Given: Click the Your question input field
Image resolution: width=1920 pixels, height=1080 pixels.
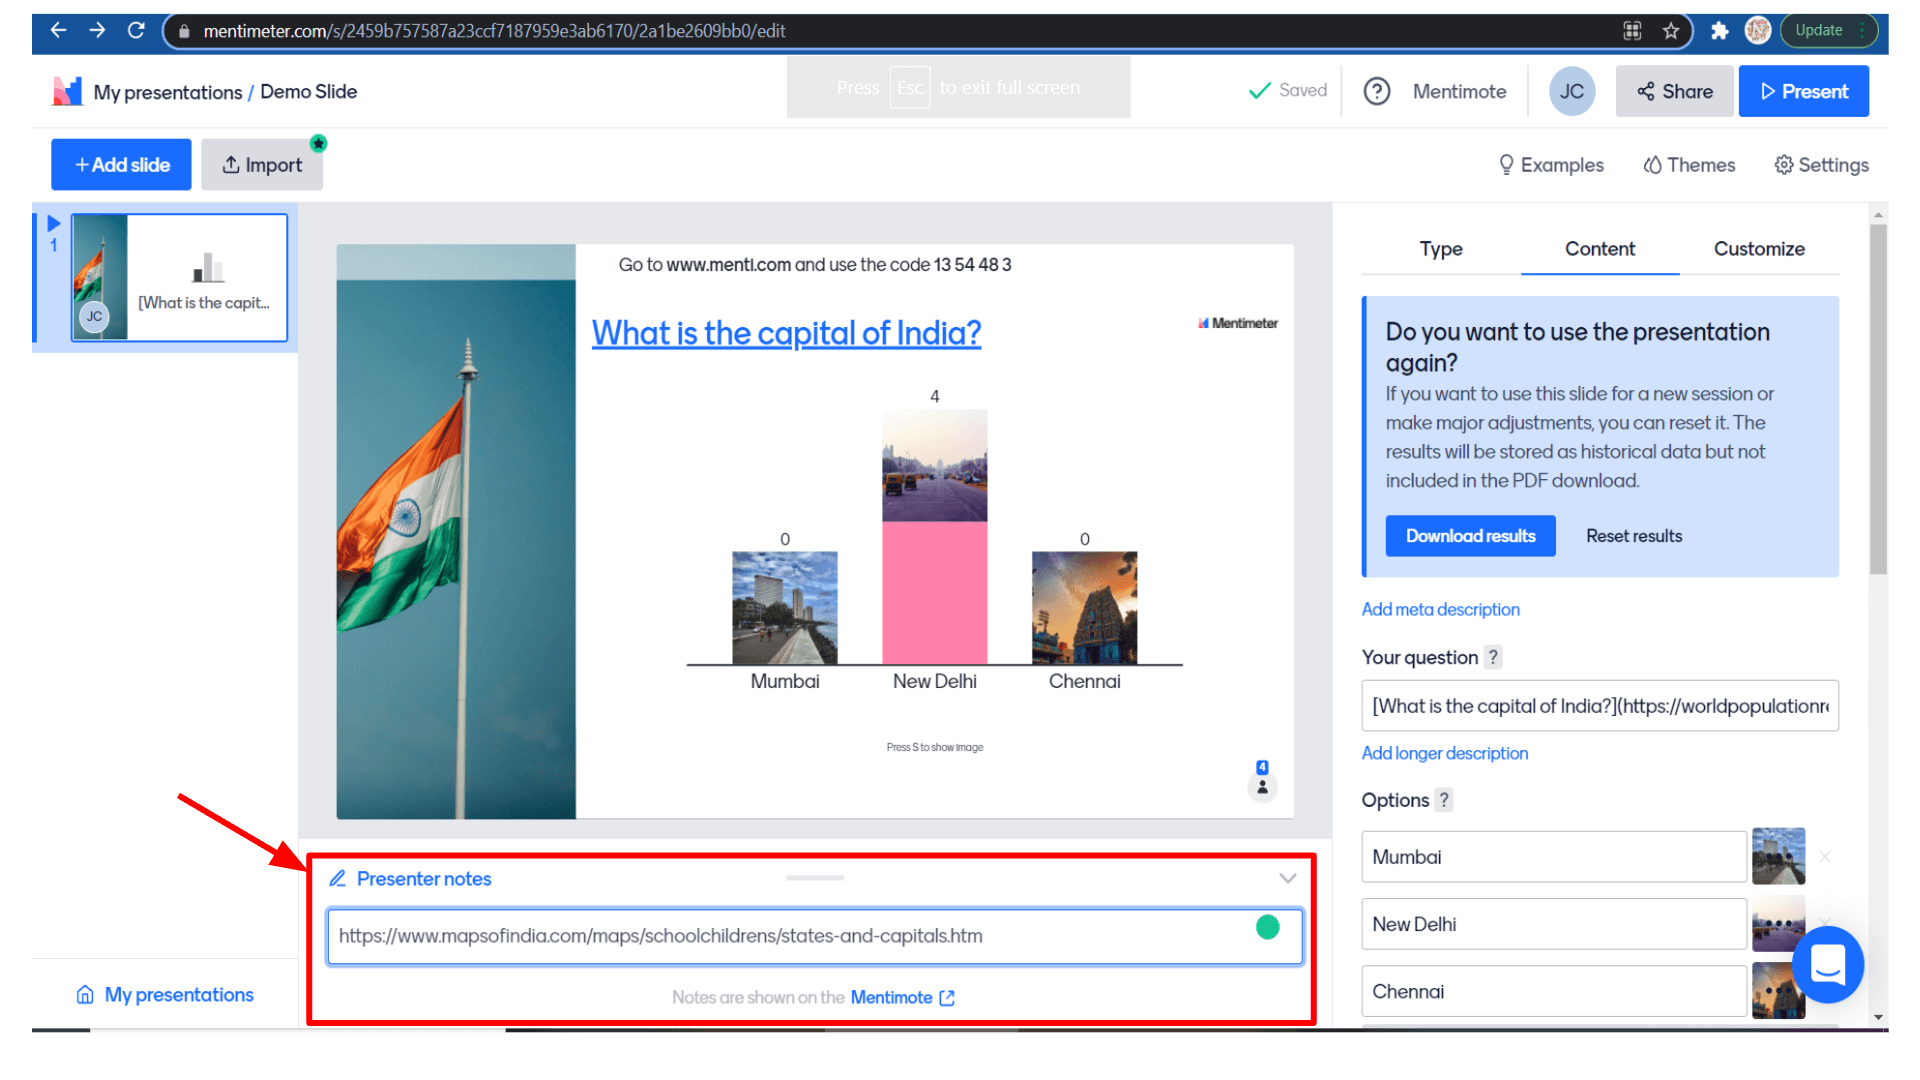Looking at the screenshot, I should pos(1598,706).
